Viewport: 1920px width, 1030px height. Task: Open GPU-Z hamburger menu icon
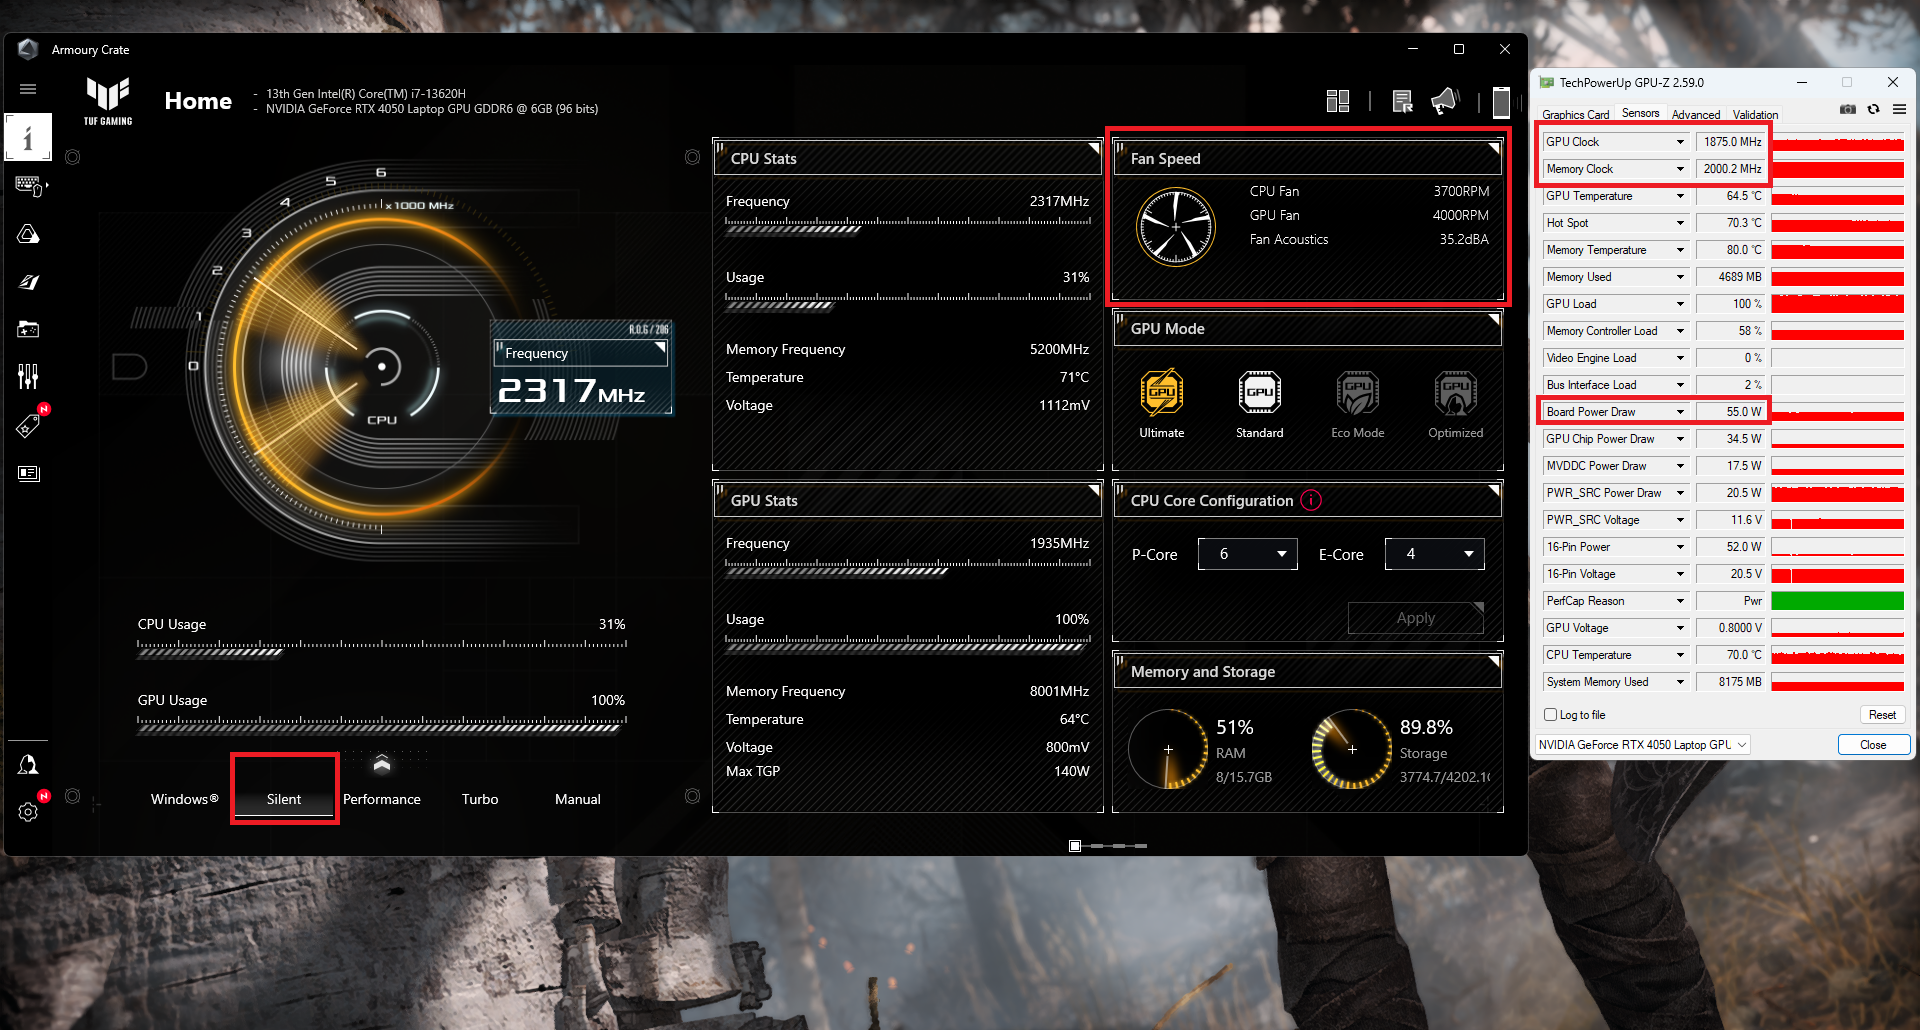point(1899,109)
